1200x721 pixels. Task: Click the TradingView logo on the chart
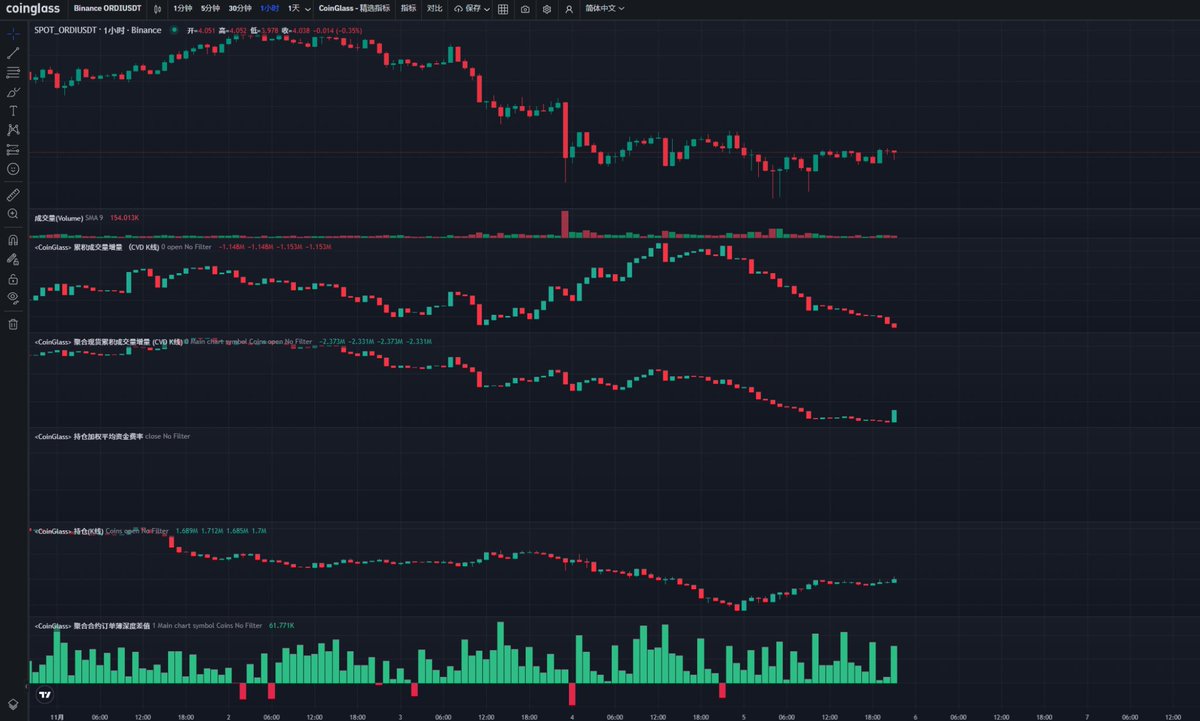(x=44, y=694)
